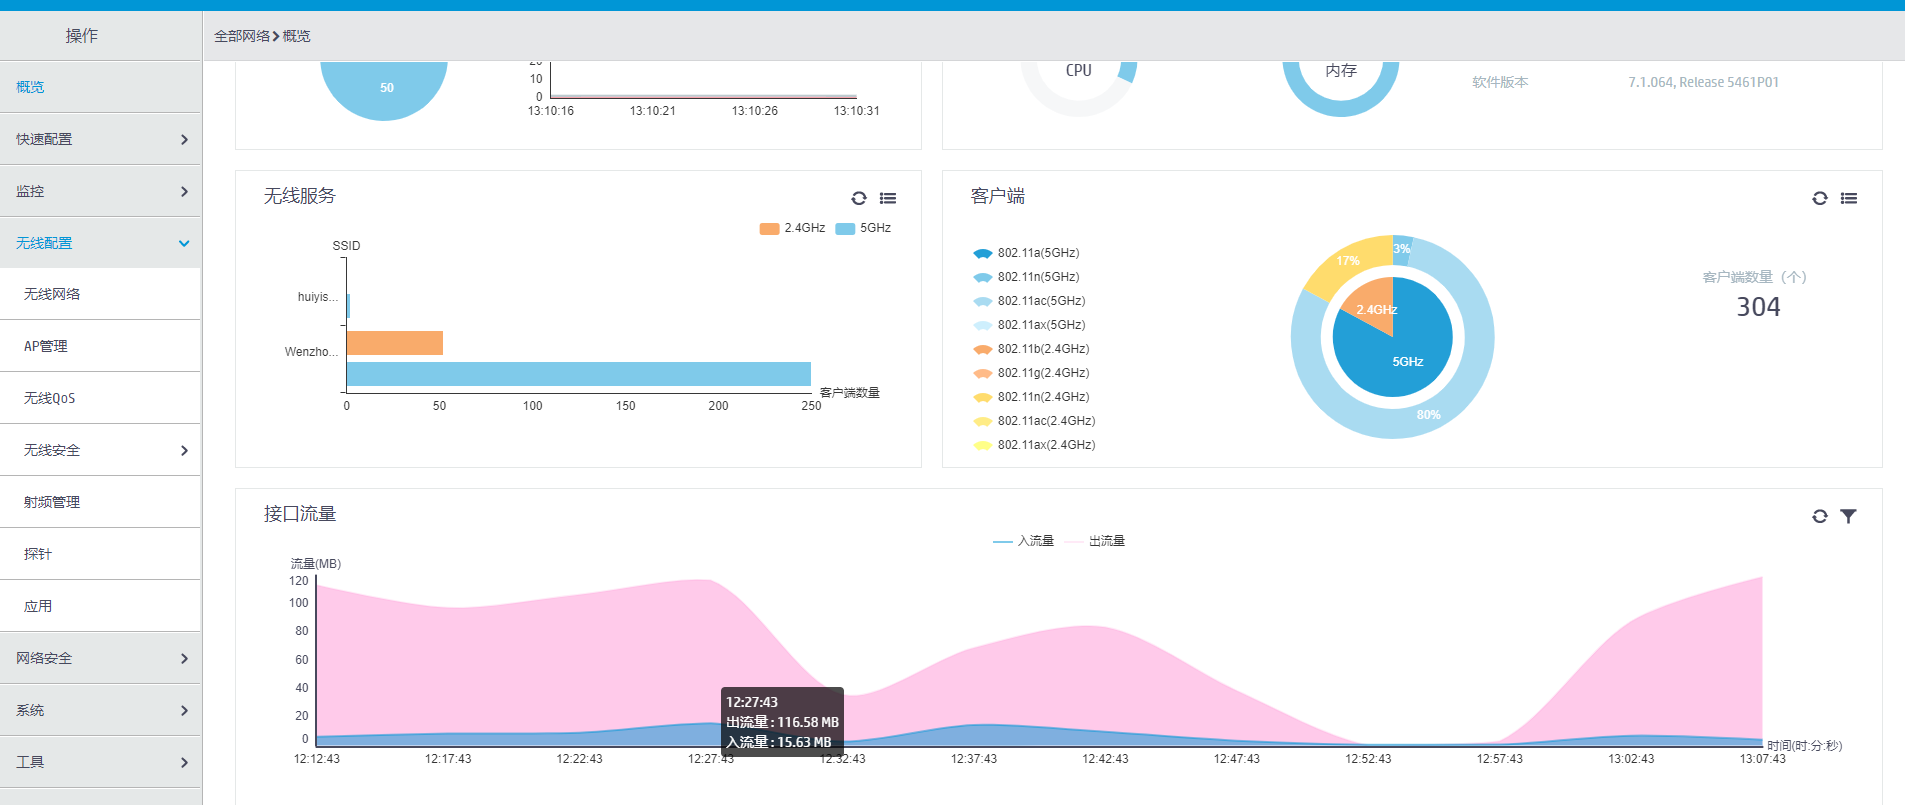
Task: Toggle the 2.4GHz orange legend swatch
Action: (x=769, y=228)
